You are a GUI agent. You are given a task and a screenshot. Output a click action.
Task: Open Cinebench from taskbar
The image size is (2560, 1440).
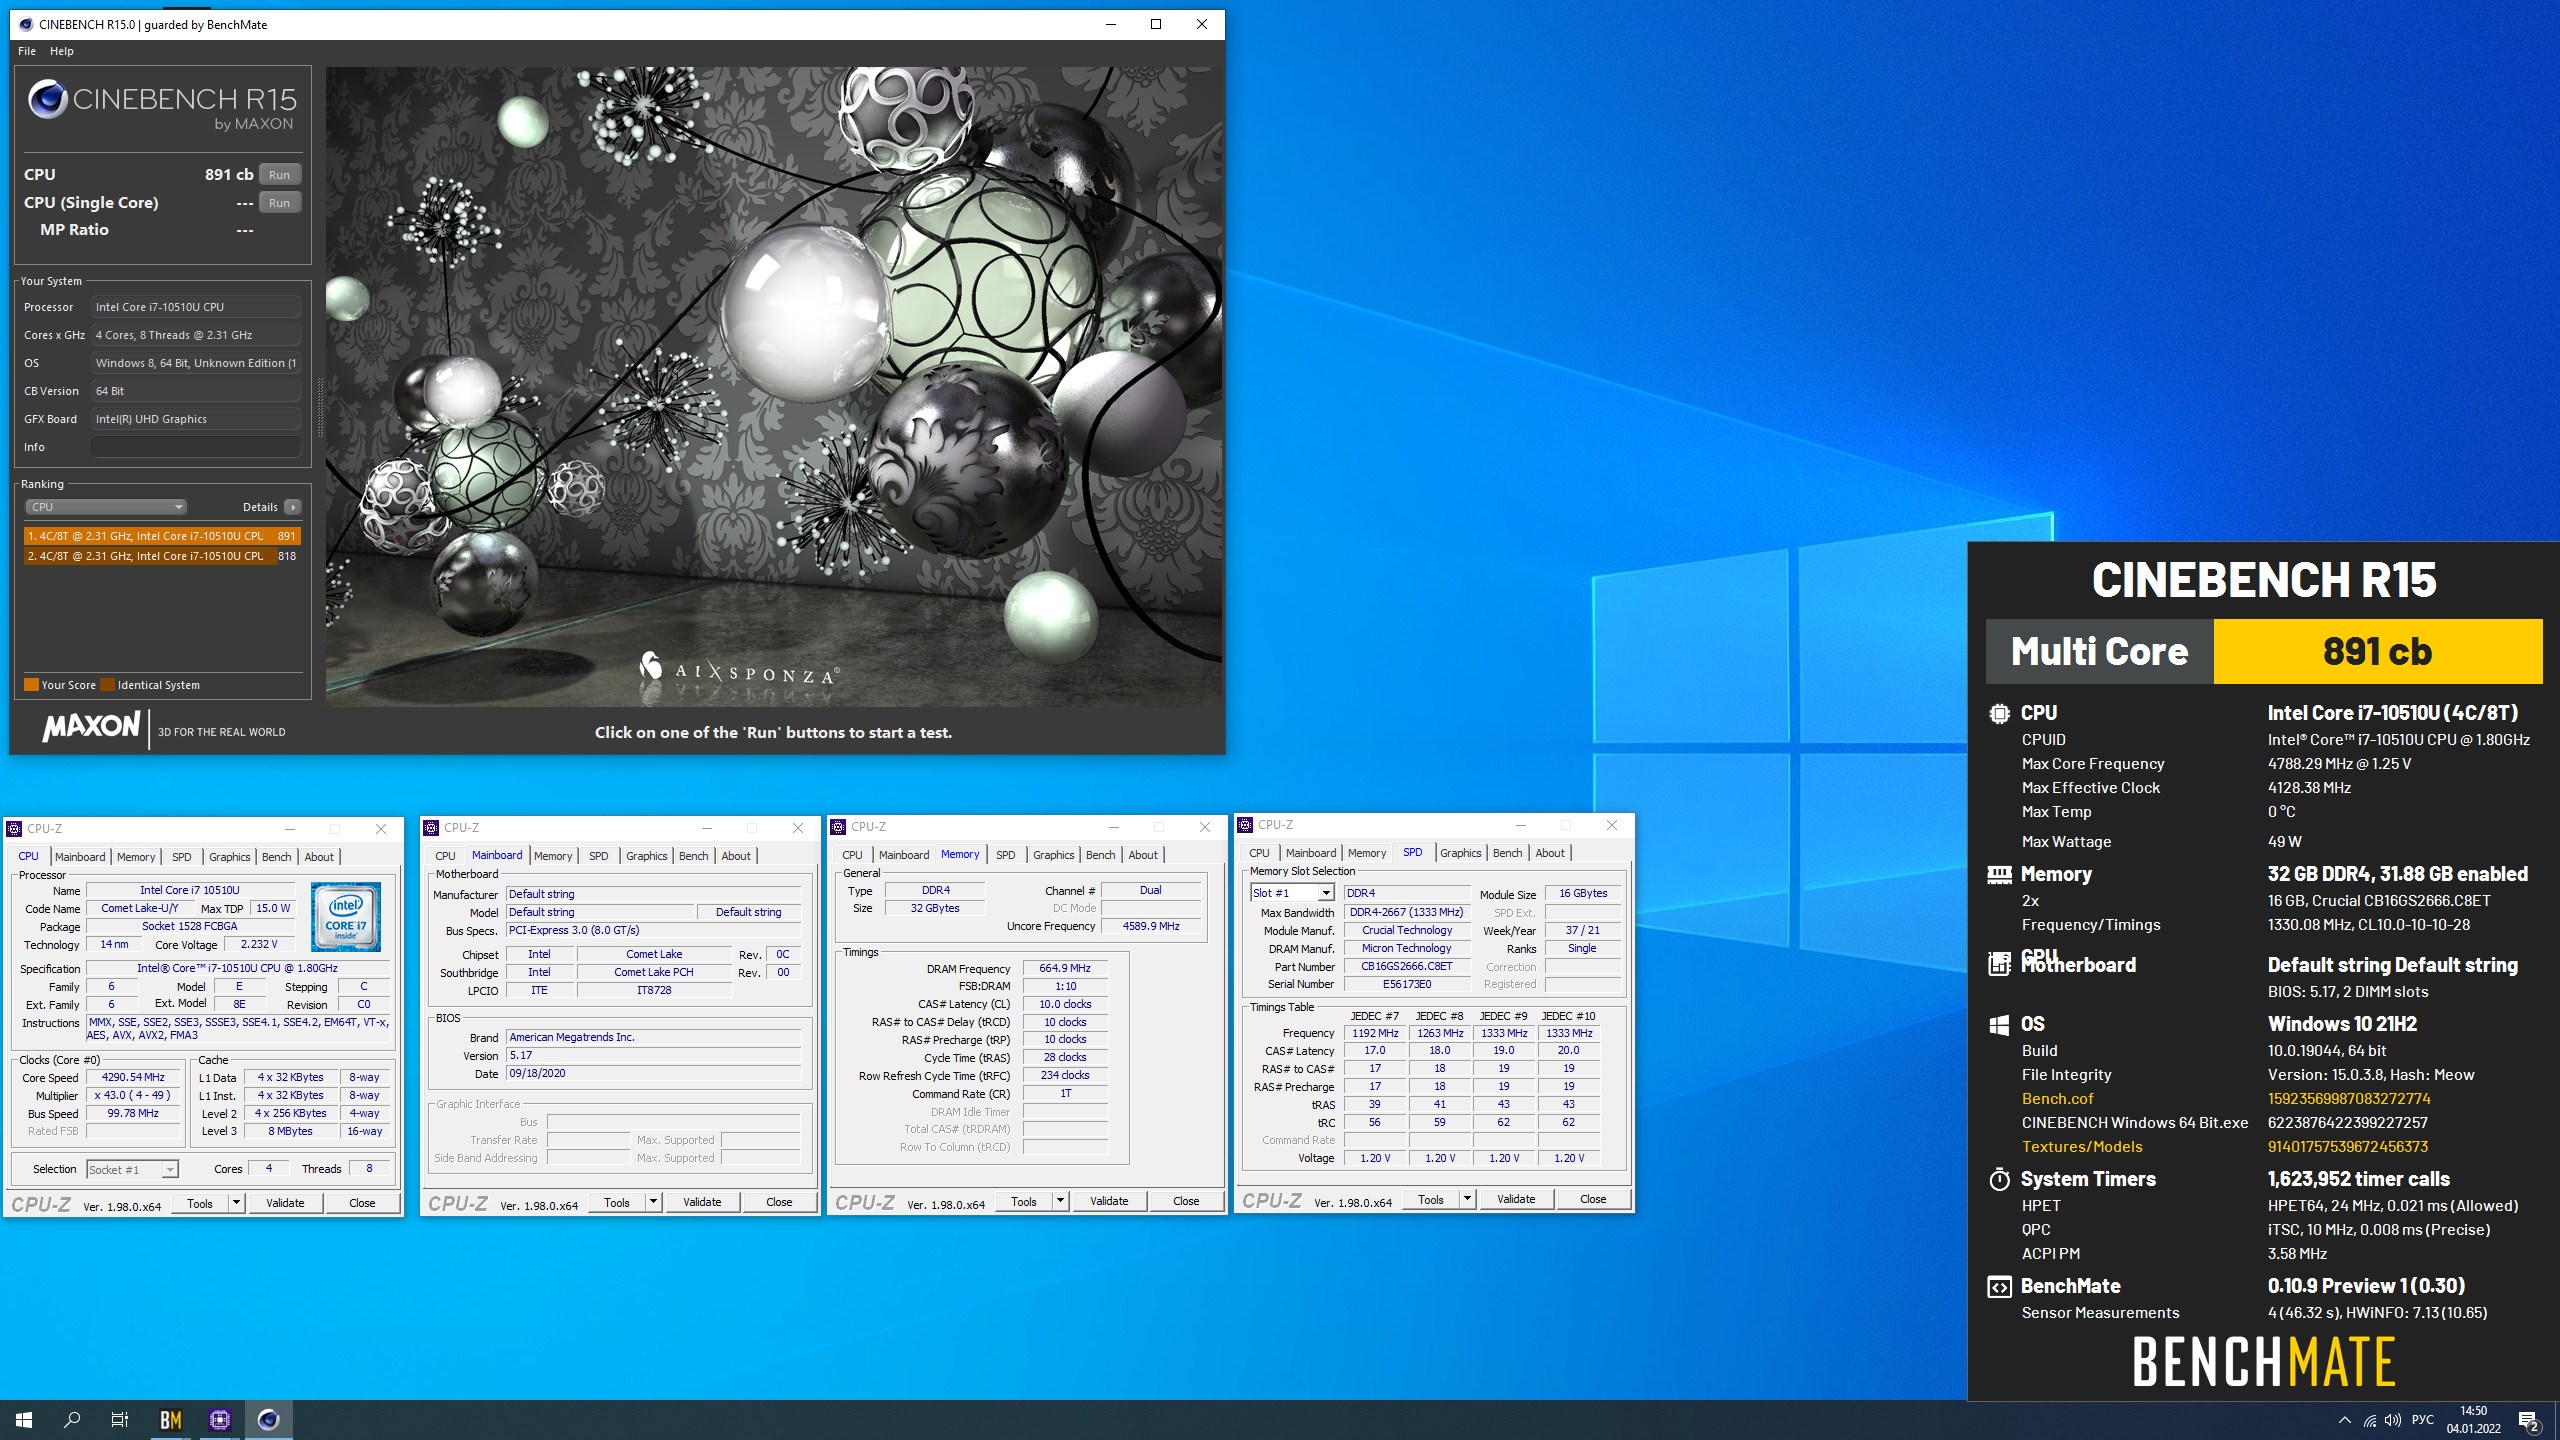[268, 1419]
